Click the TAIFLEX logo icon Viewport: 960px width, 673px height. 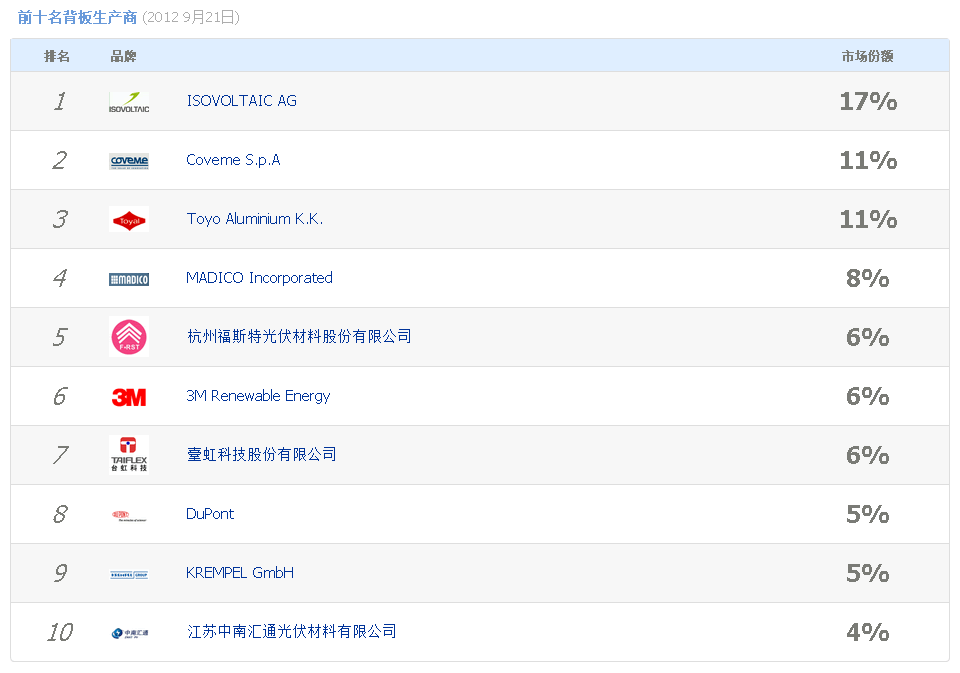click(129, 455)
